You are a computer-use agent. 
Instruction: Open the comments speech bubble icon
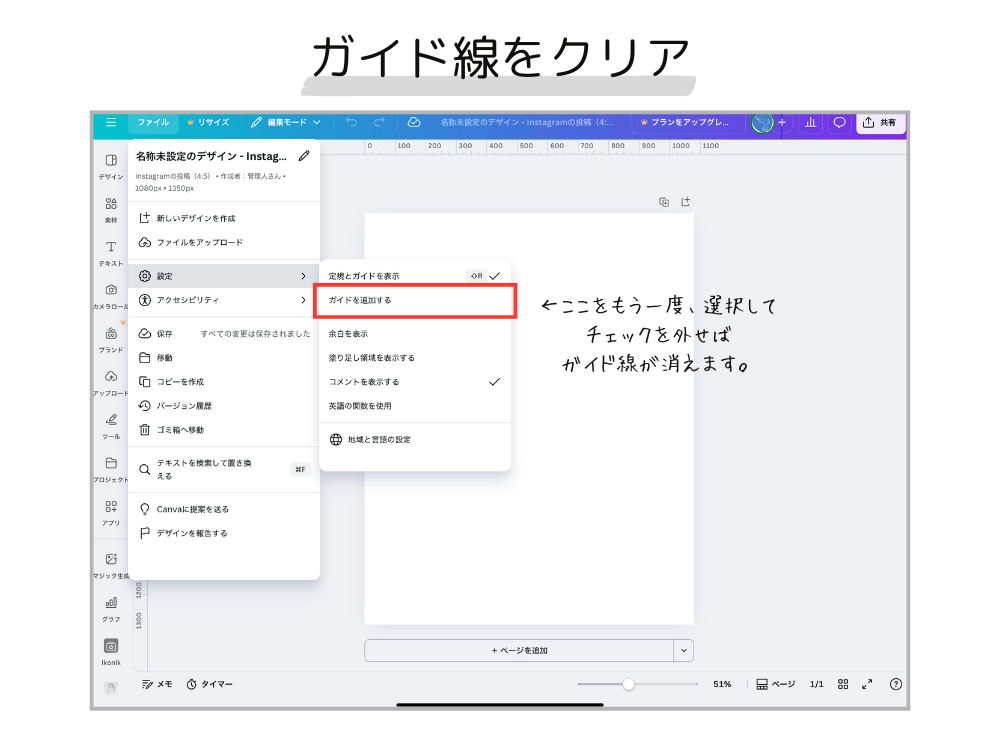click(x=839, y=122)
